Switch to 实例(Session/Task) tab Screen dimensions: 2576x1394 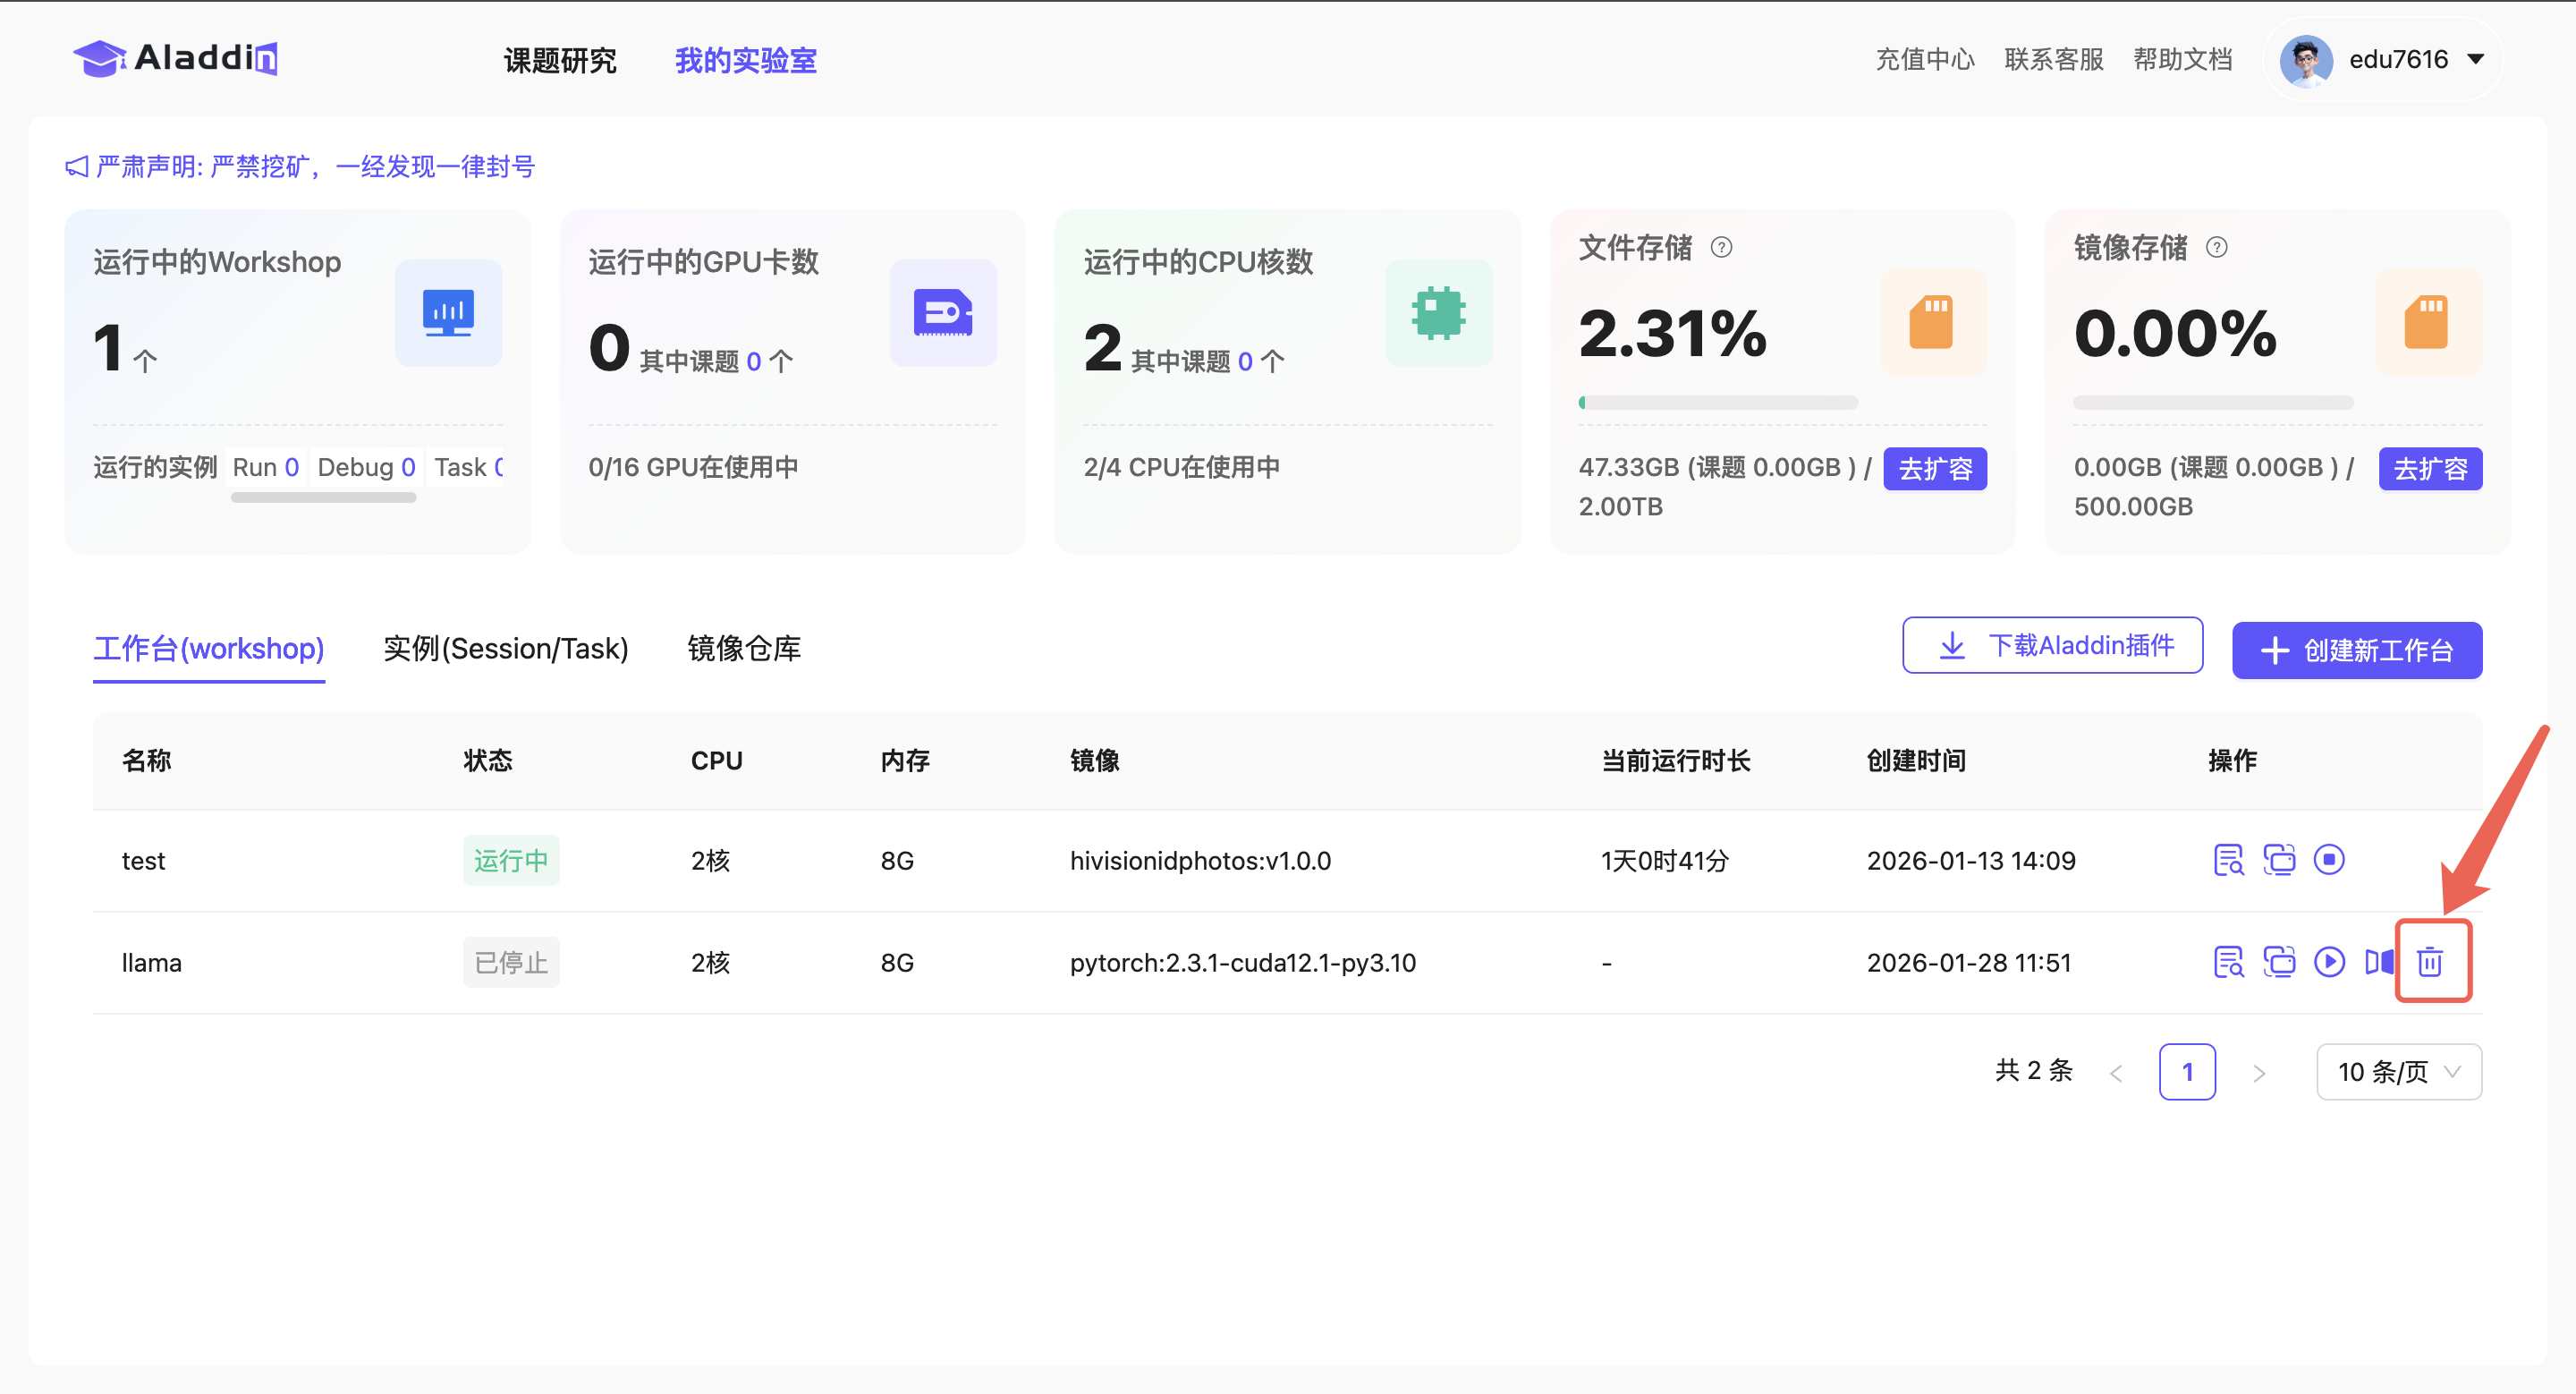[506, 649]
